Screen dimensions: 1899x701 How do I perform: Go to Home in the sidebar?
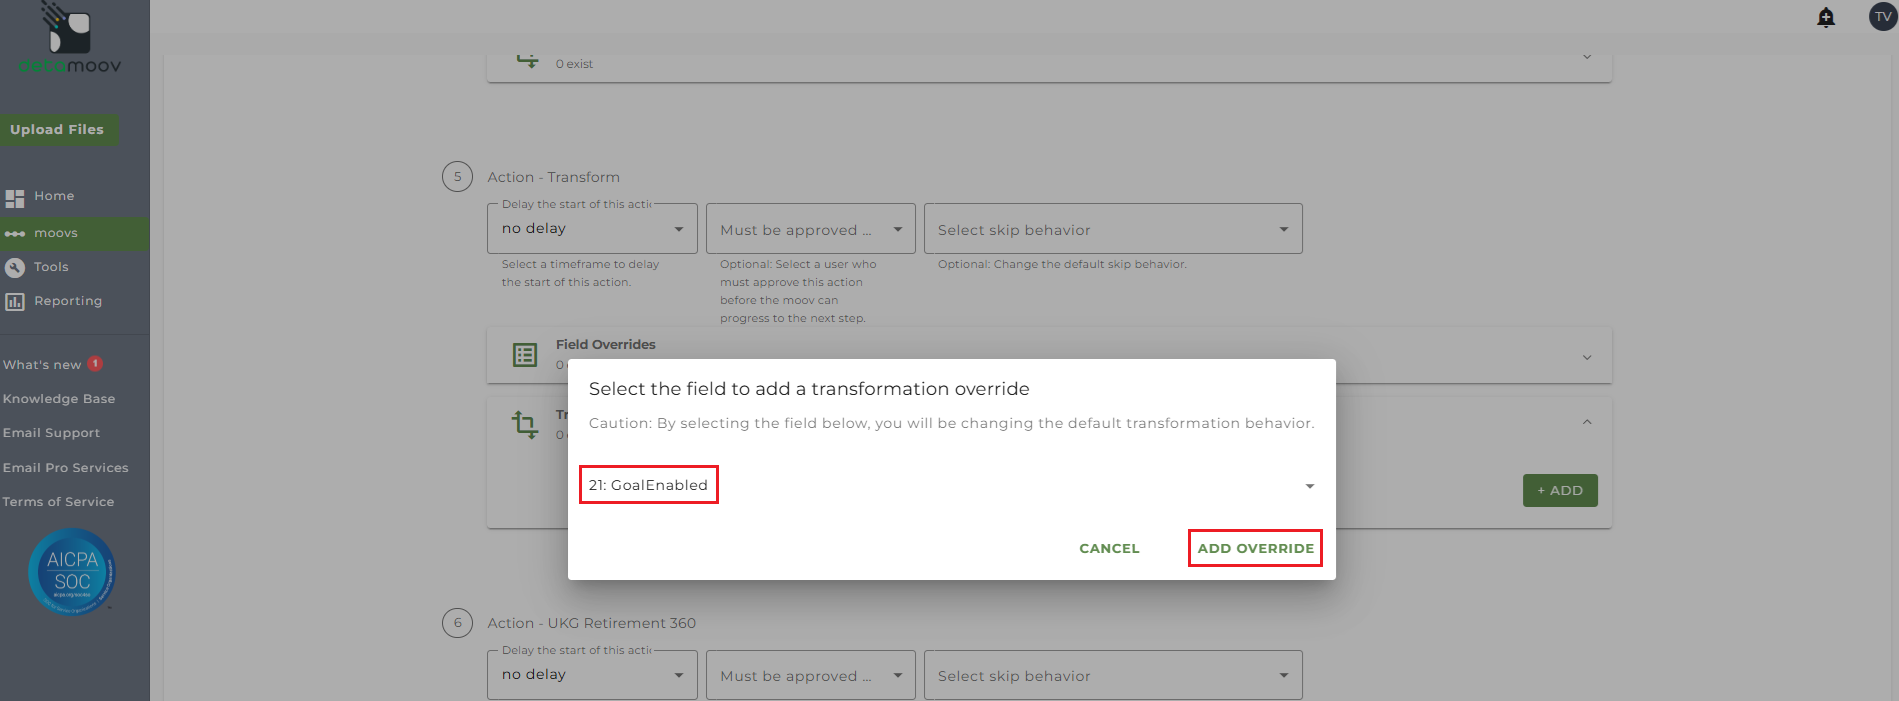pyautogui.click(x=54, y=196)
